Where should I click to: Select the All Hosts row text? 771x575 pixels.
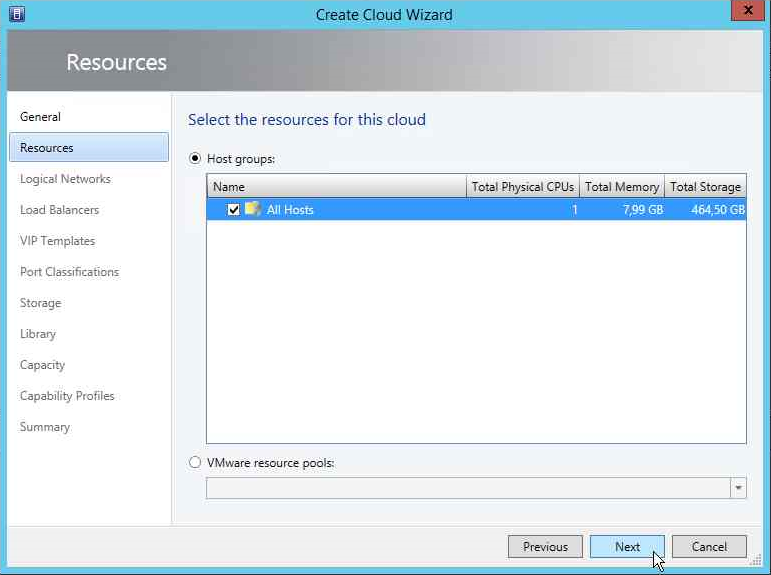coord(290,210)
